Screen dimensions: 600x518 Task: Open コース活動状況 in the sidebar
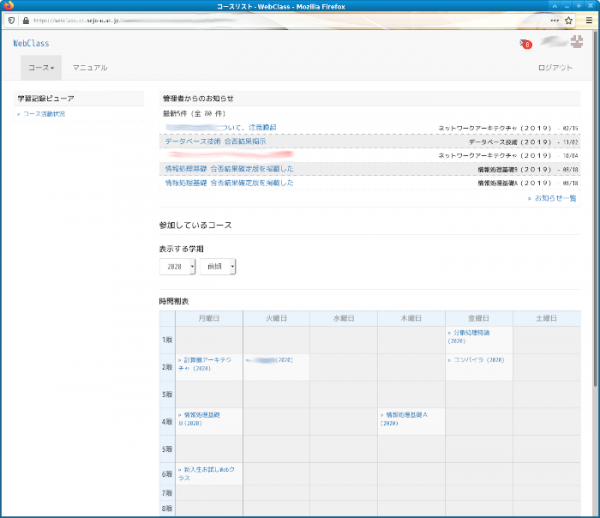(44, 114)
